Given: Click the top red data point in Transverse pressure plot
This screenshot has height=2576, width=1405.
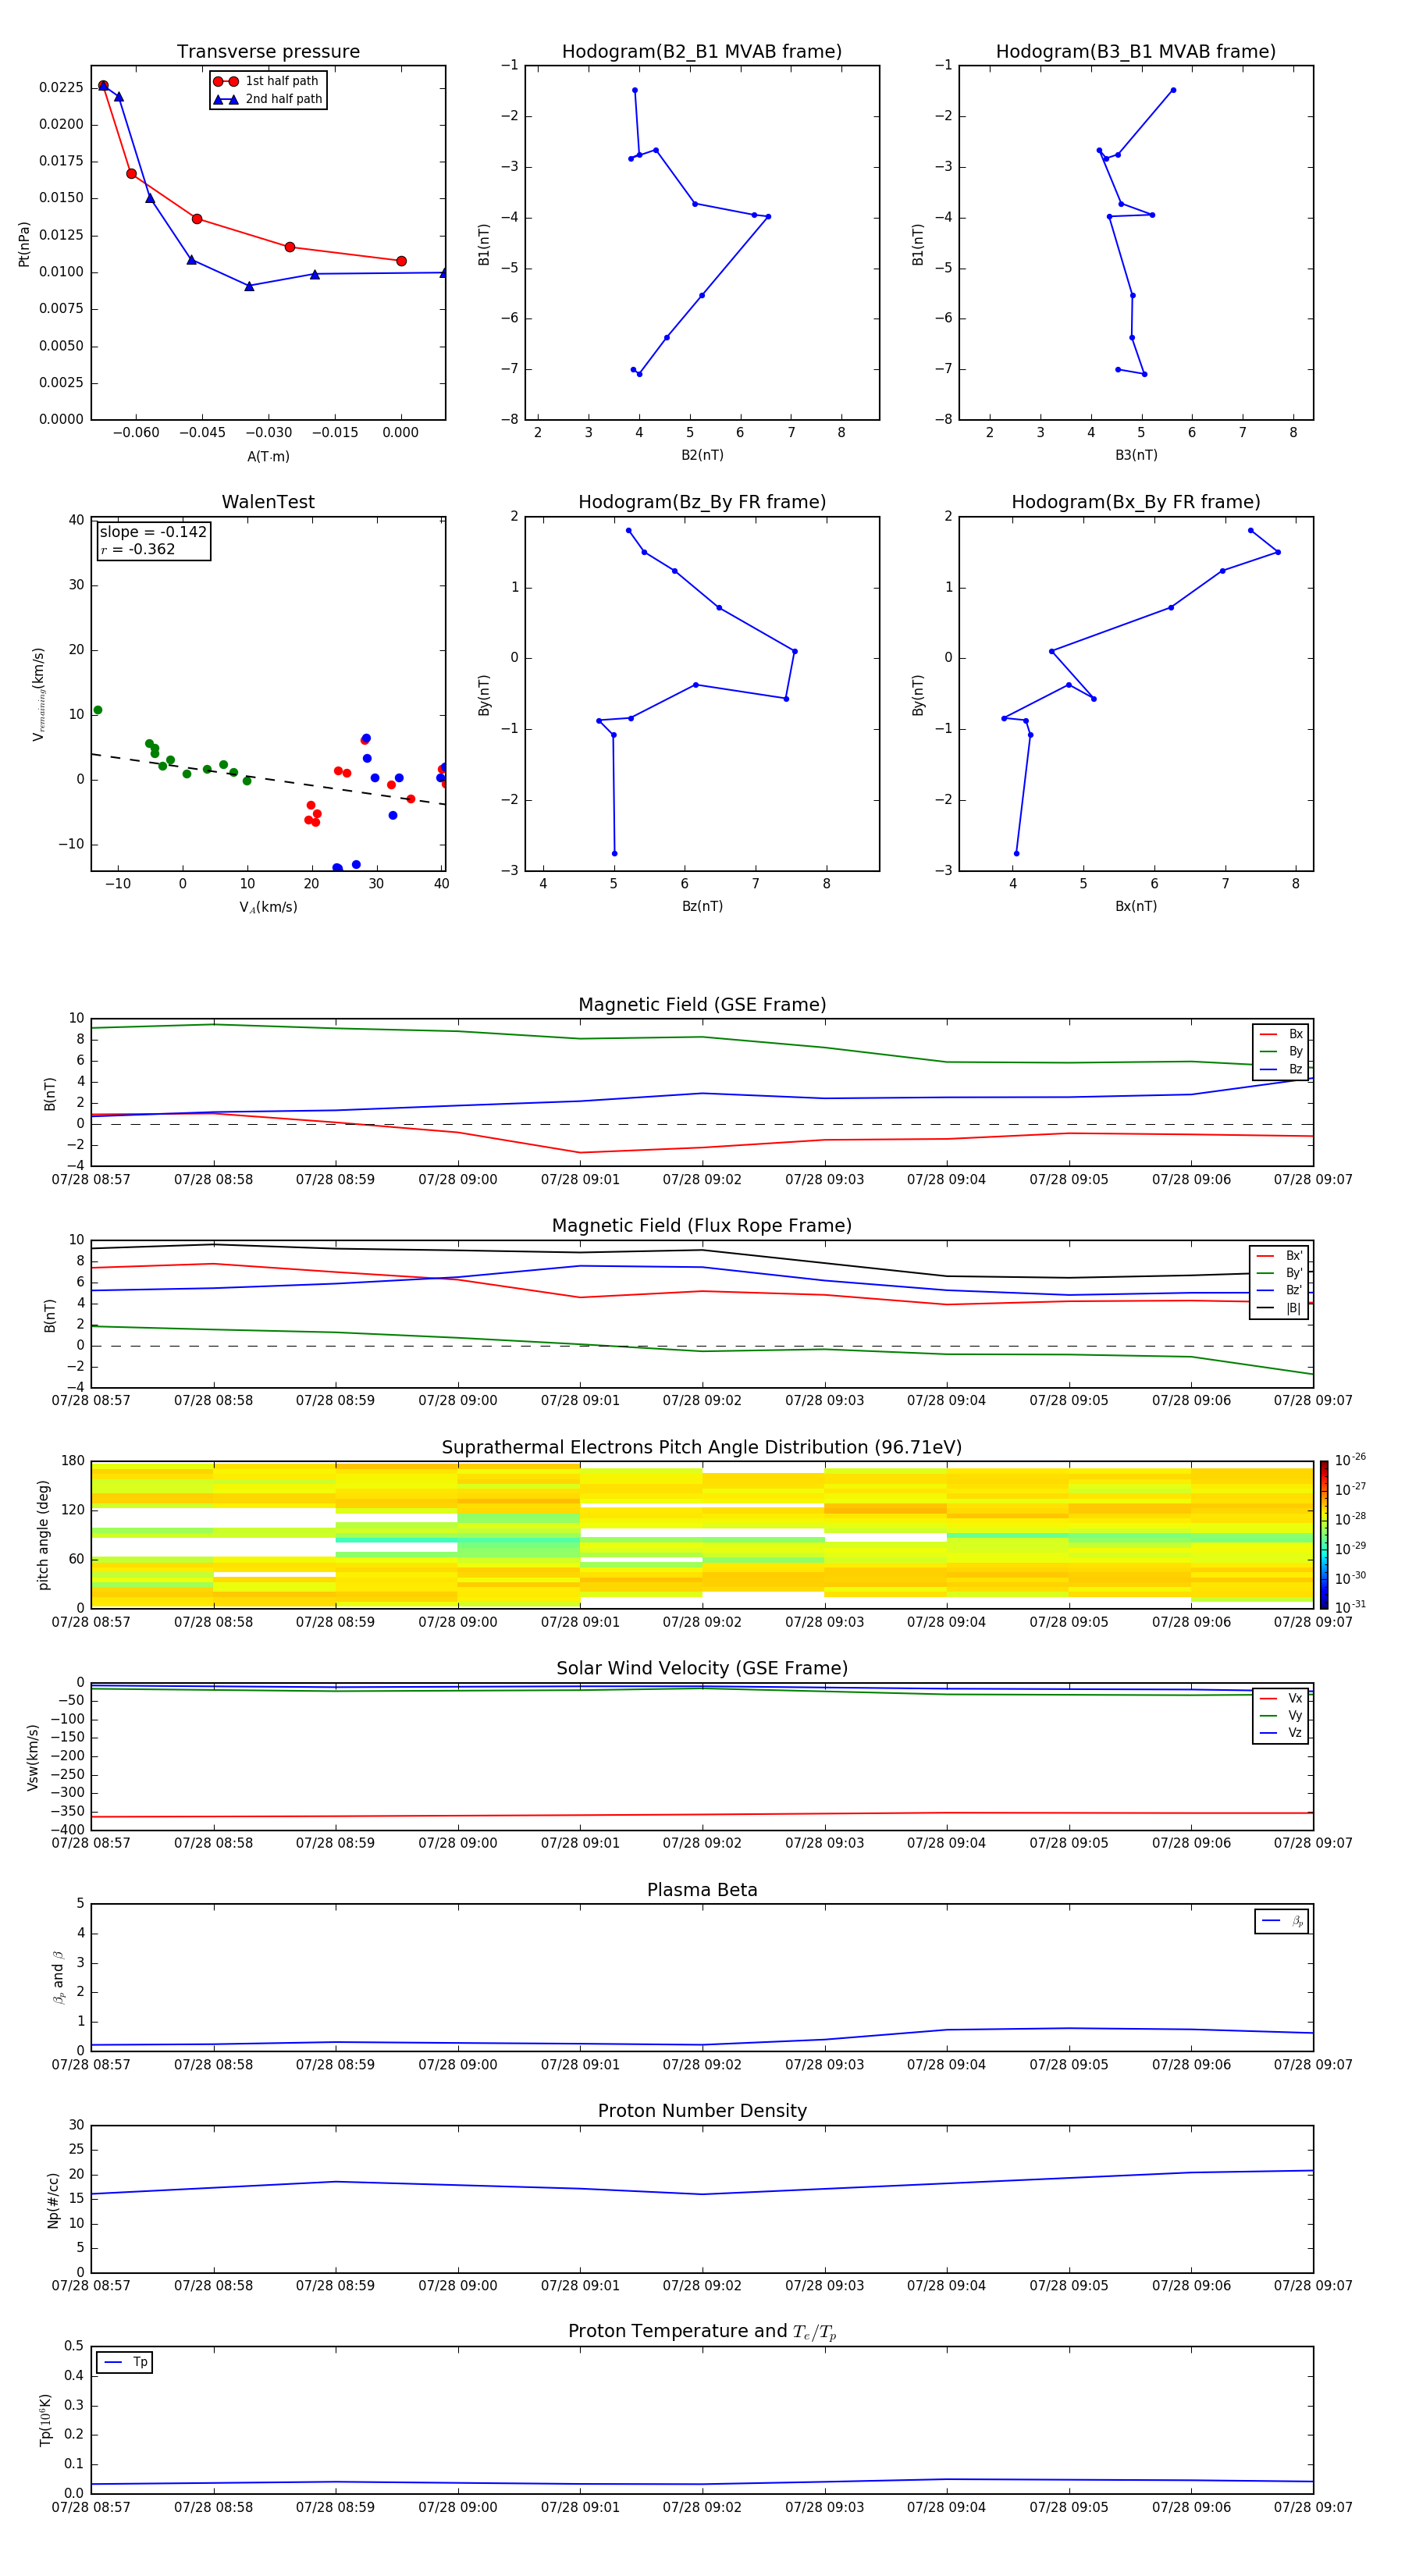Looking at the screenshot, I should click(103, 86).
